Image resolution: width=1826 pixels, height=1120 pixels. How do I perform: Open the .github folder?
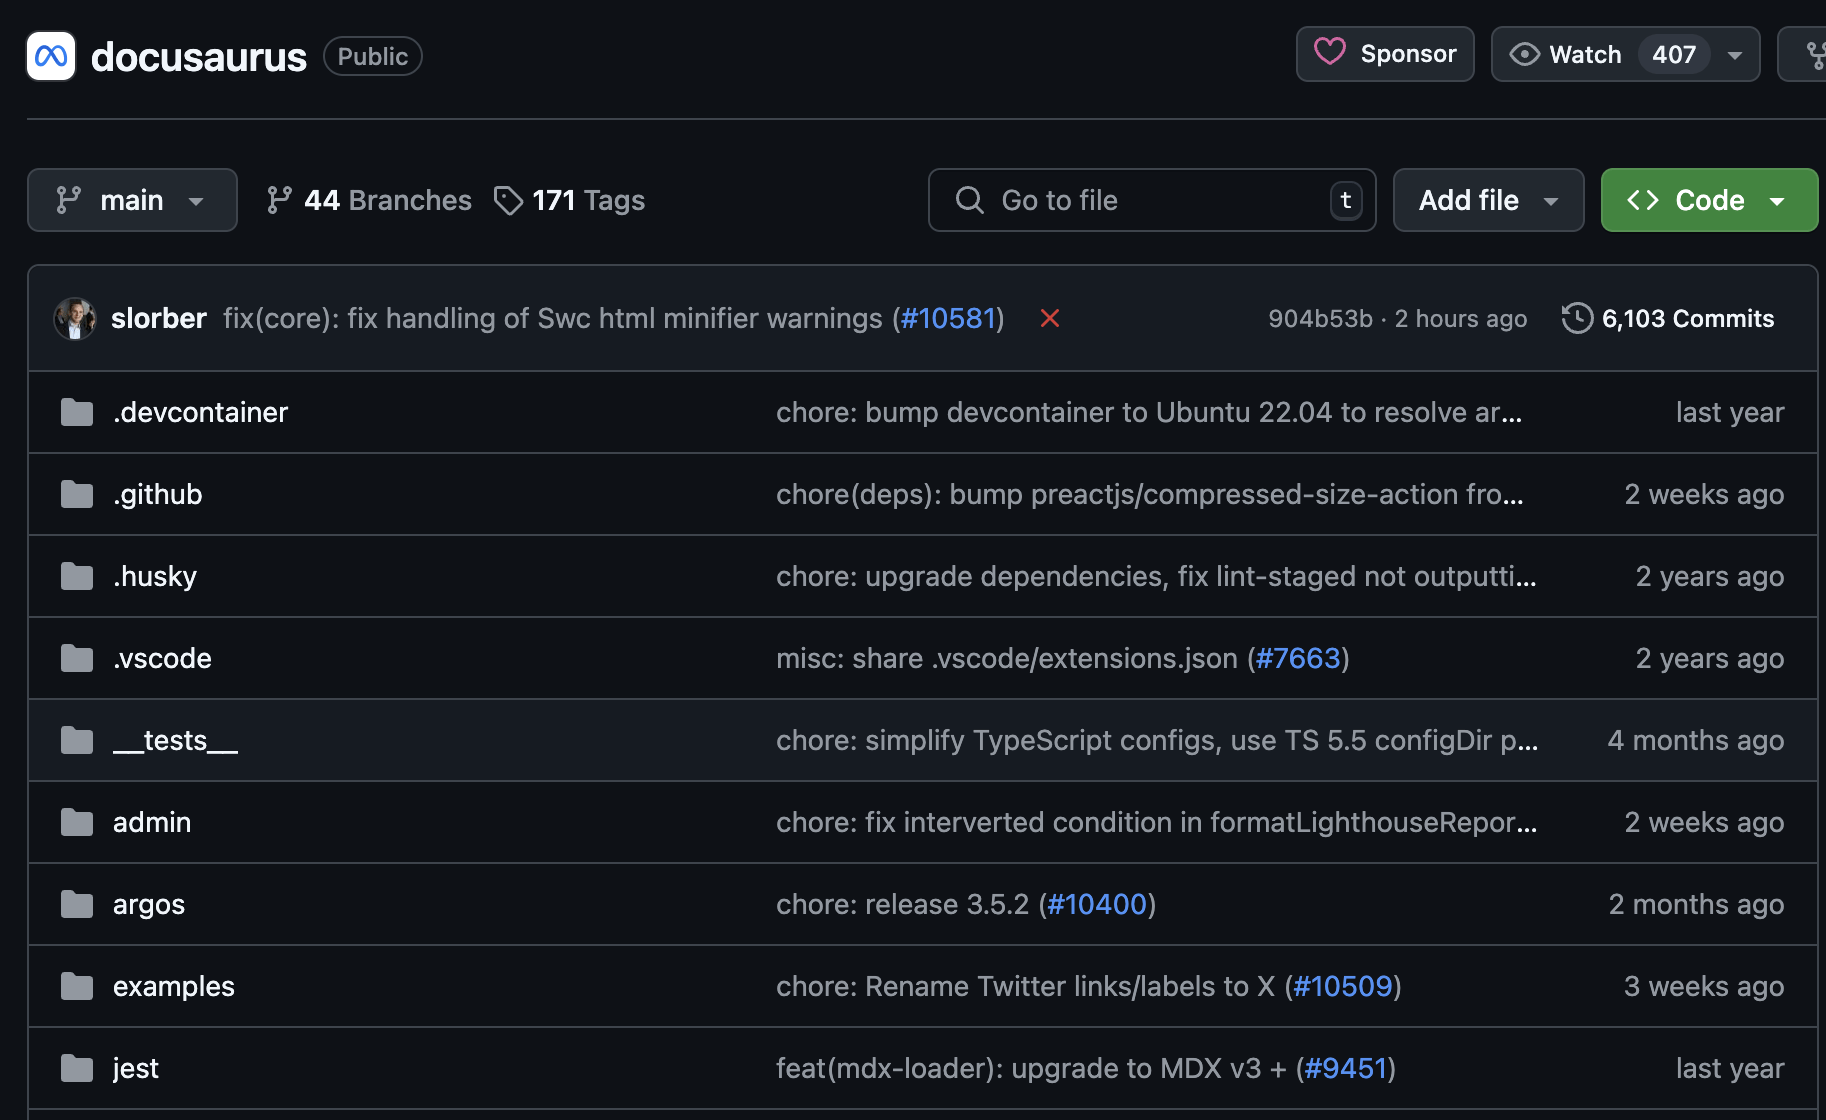[x=157, y=494]
